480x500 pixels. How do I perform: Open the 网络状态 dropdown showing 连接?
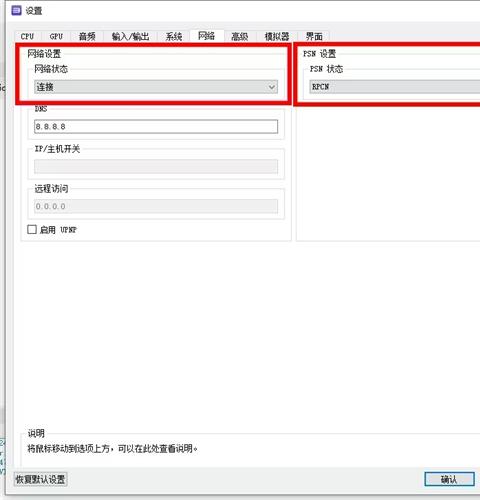(x=156, y=87)
